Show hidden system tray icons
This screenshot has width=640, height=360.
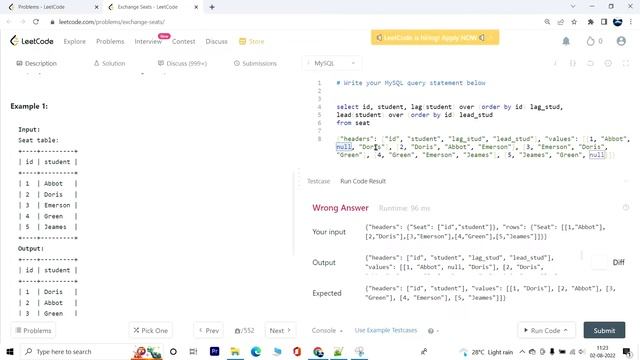[522, 351]
